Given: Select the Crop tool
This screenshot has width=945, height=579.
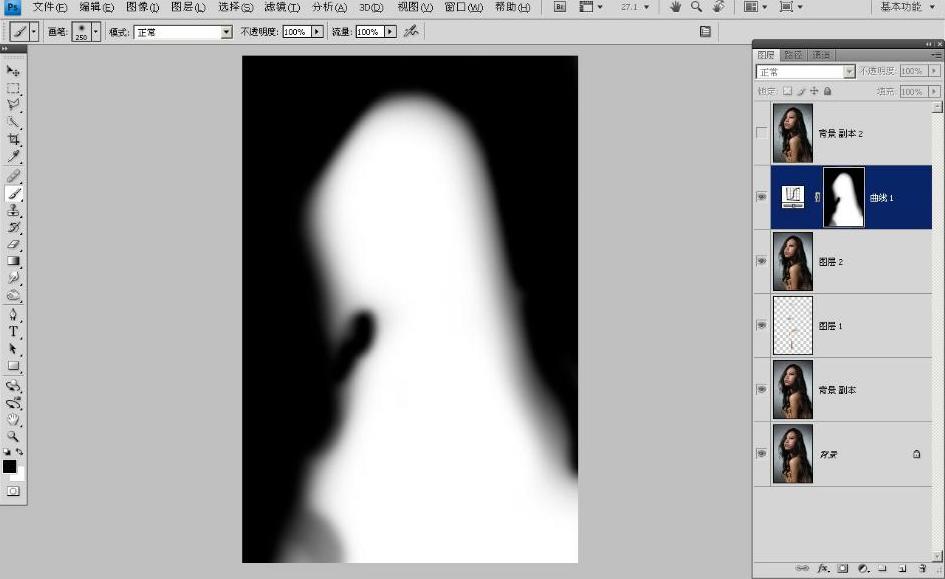Looking at the screenshot, I should coord(13,140).
